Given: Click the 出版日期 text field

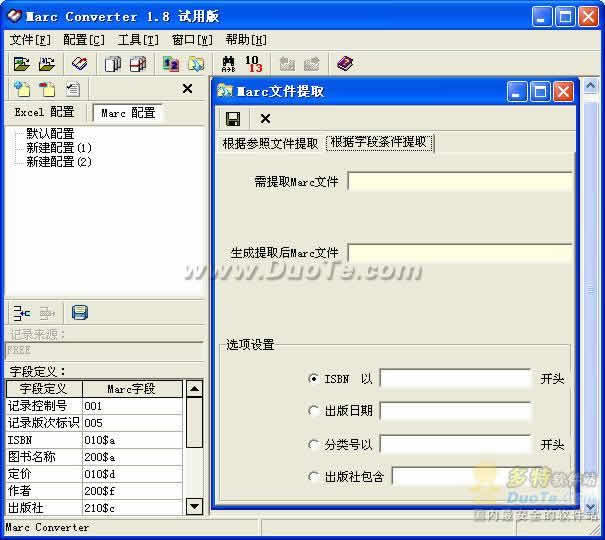Looking at the screenshot, I should 455,411.
